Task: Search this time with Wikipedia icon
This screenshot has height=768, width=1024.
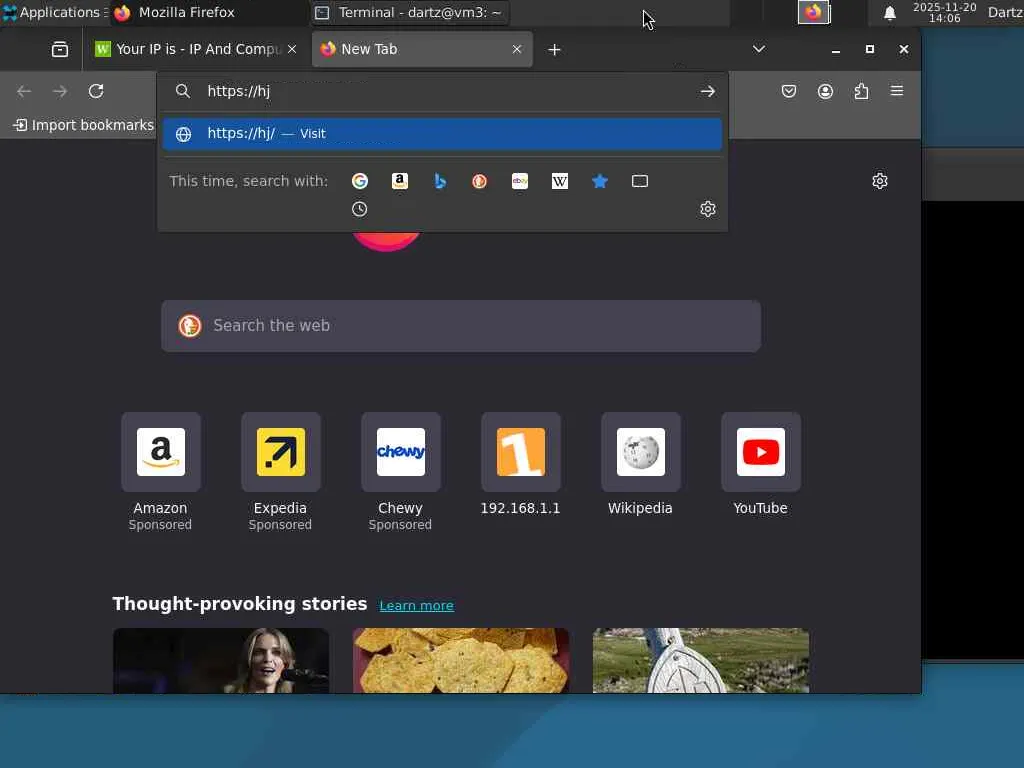Action: click(x=560, y=181)
